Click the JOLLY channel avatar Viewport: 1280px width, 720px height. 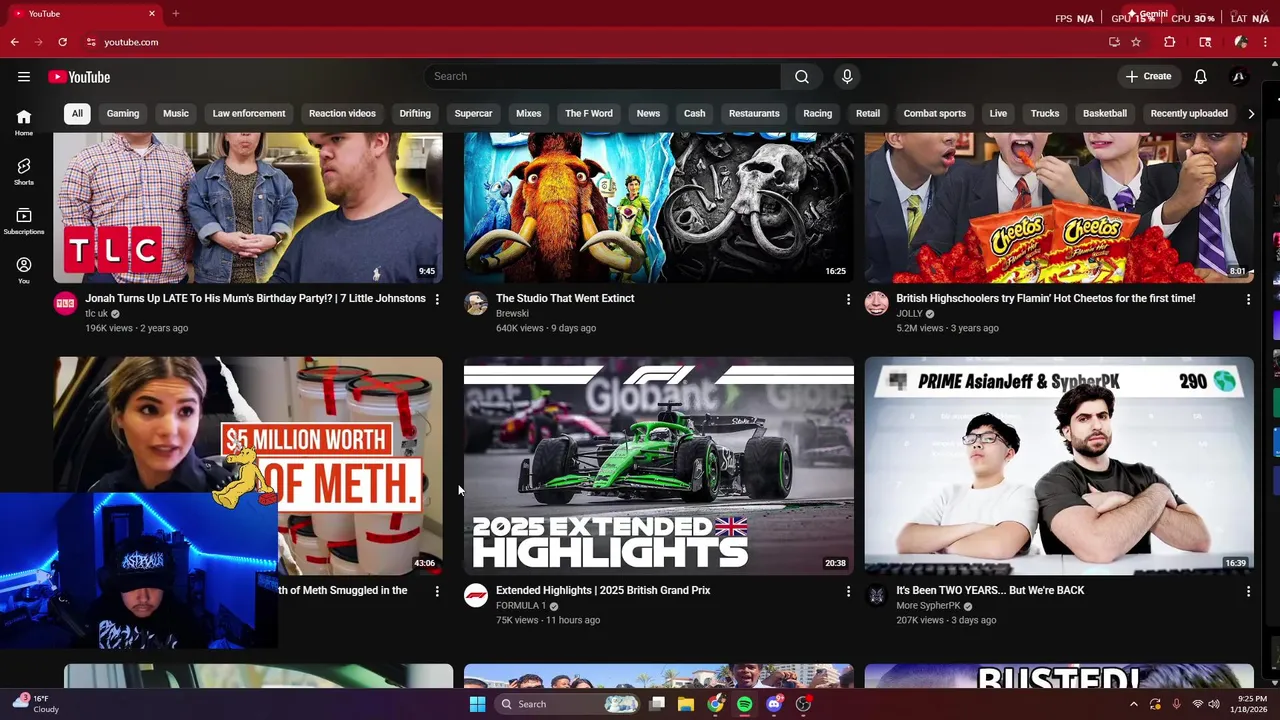877,304
